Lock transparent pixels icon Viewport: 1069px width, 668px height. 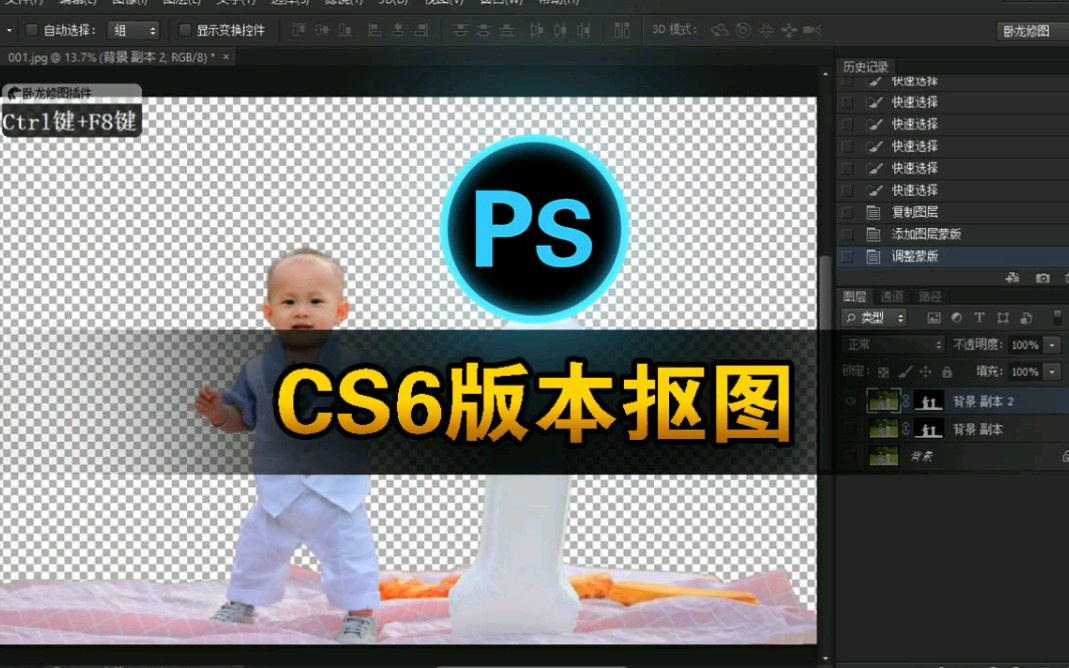[x=883, y=372]
